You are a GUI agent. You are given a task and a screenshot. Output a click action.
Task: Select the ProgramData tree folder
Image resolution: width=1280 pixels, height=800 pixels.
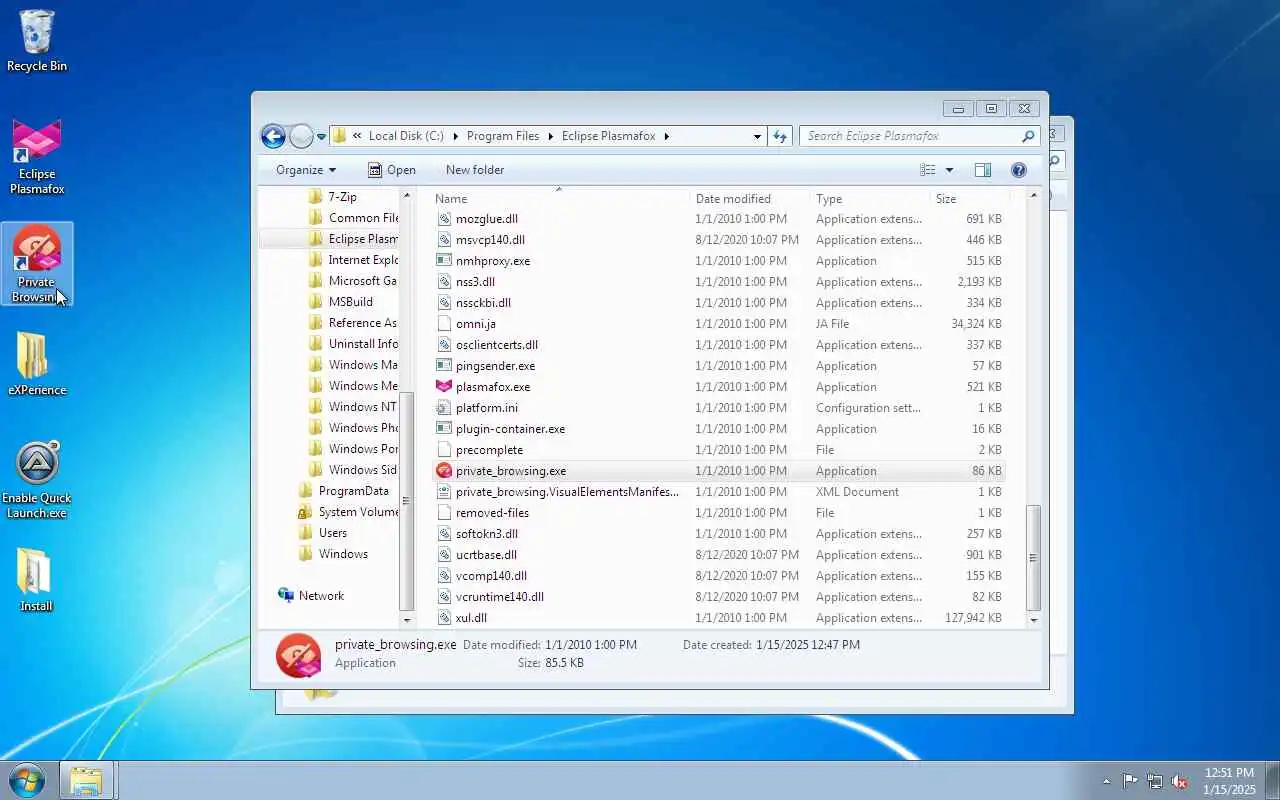pos(345,491)
